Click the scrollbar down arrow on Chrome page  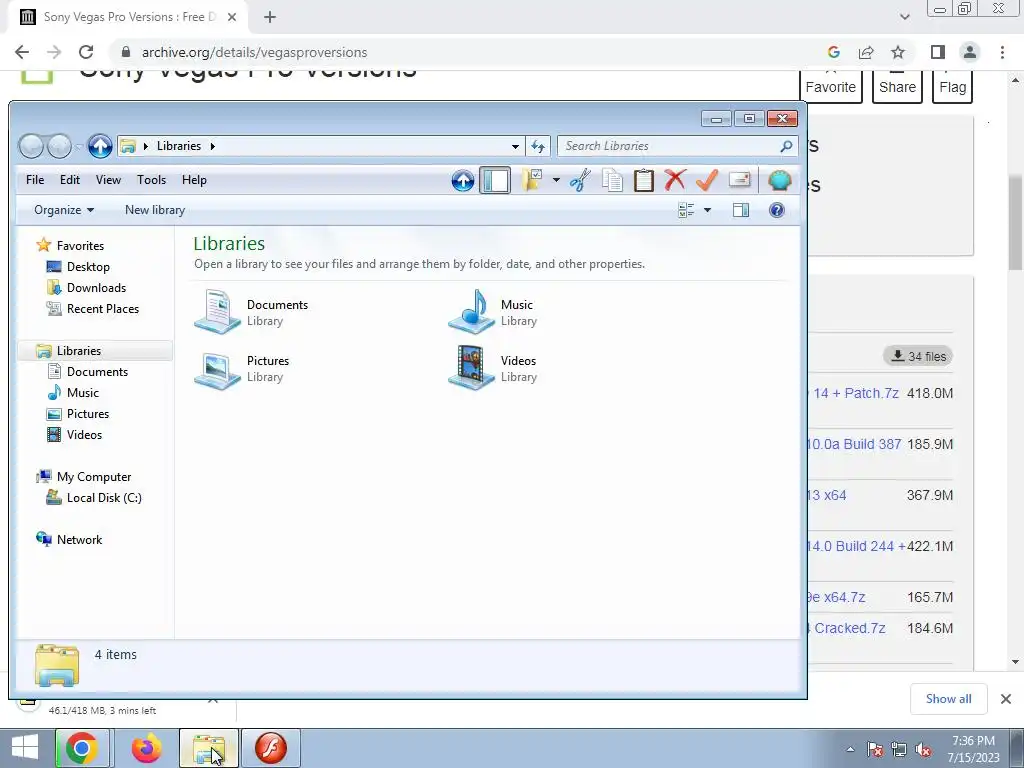point(1016,662)
